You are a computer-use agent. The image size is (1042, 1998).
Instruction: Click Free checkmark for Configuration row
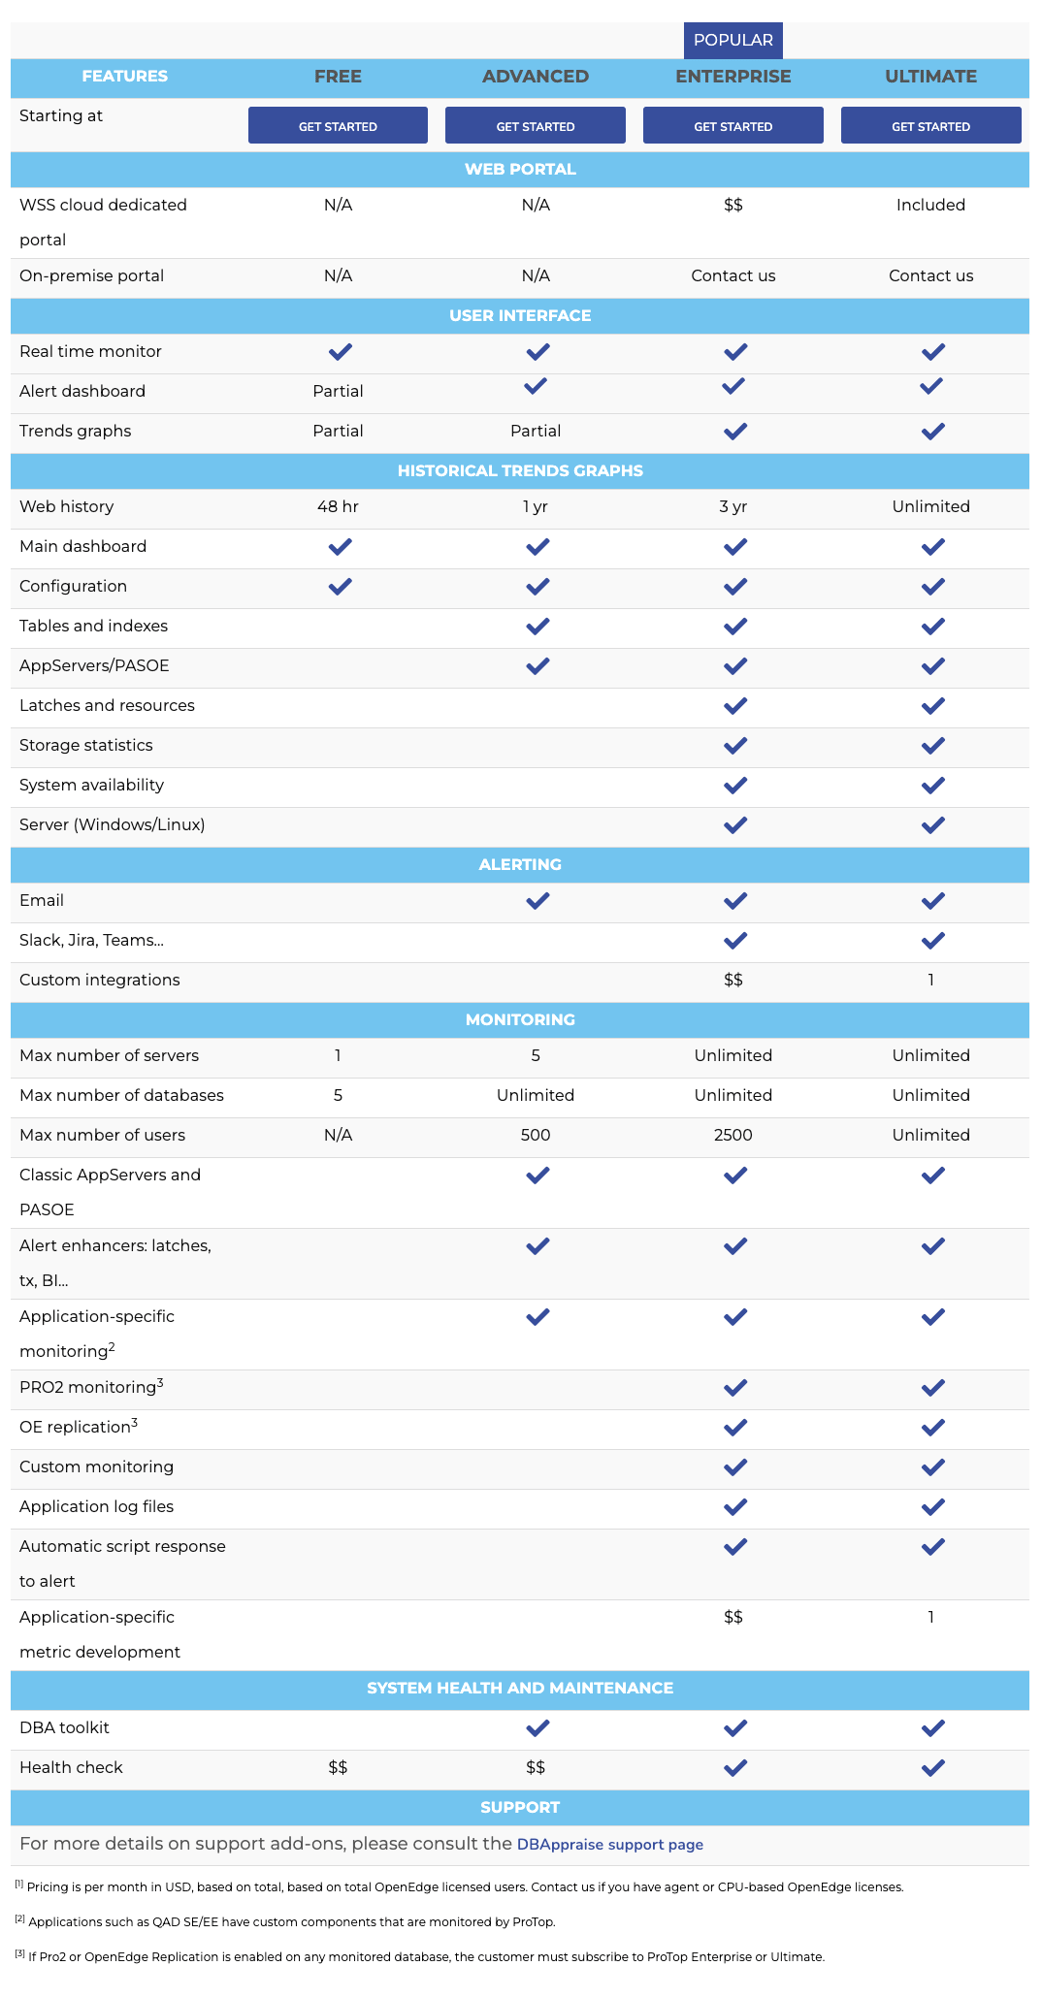[340, 587]
